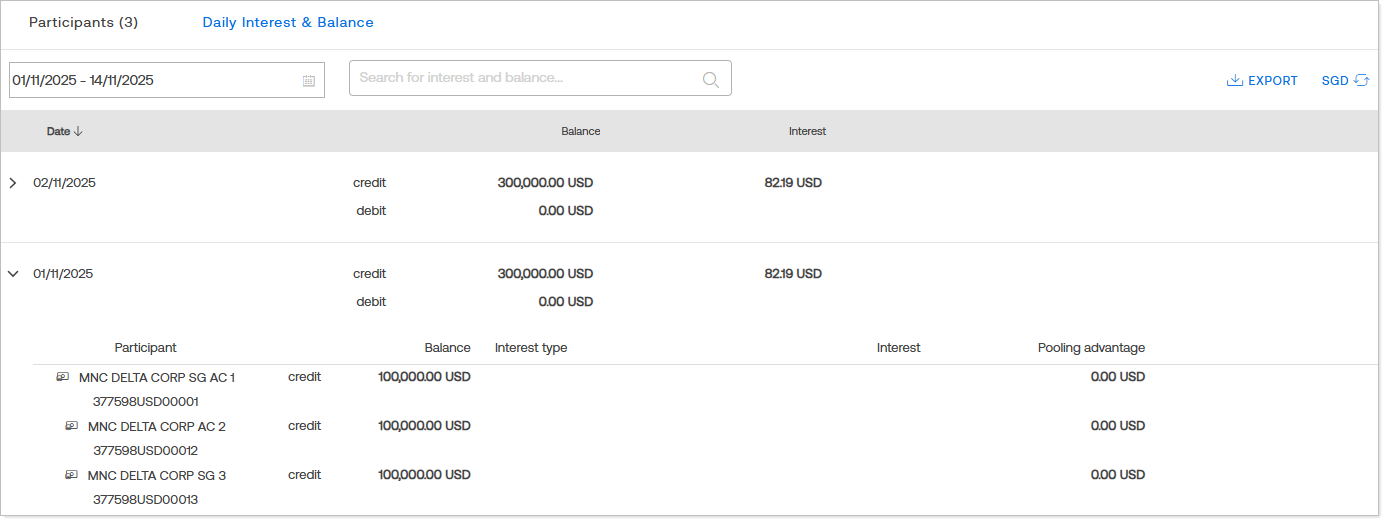Click the date range input field

(x=150, y=80)
